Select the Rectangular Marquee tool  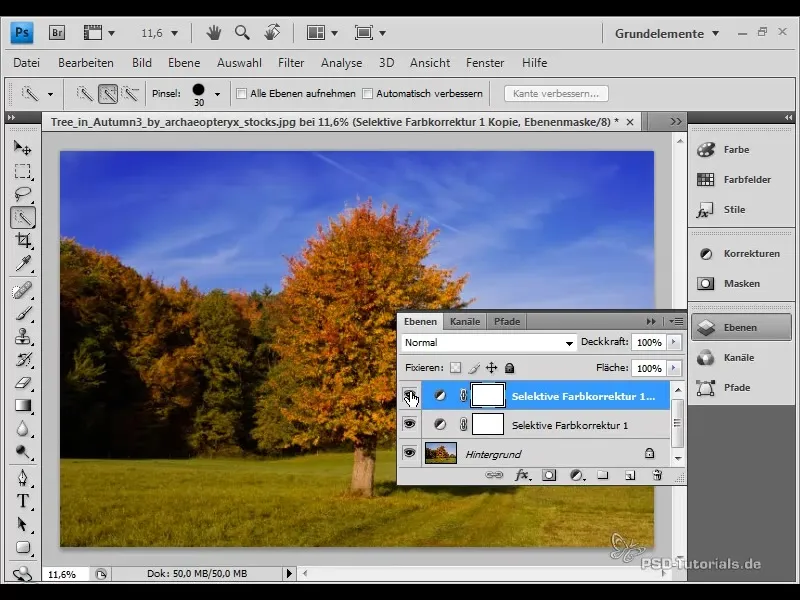(x=22, y=171)
